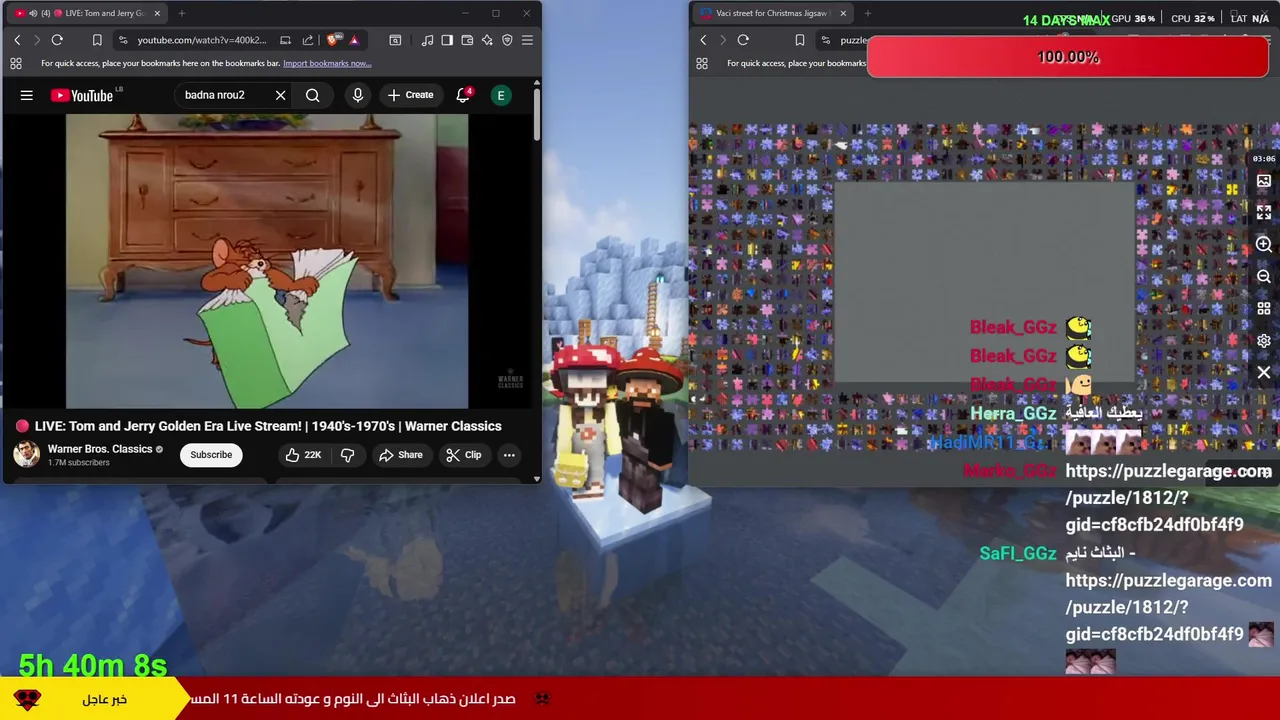This screenshot has width=1280, height=720.
Task: Close the Tom and Jerry tab
Action: 157,13
